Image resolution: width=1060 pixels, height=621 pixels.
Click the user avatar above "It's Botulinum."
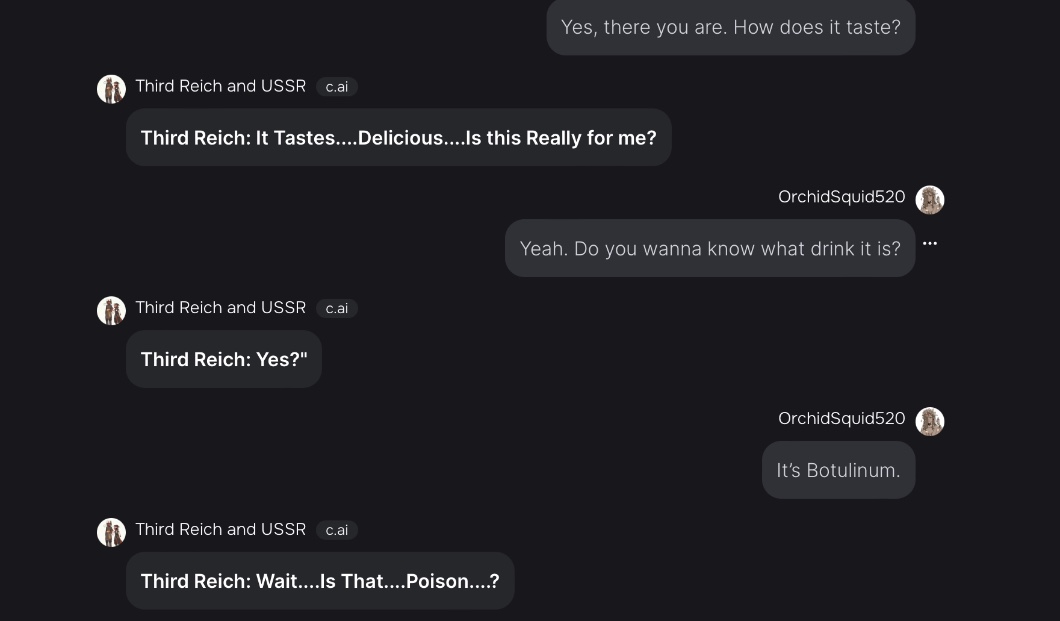(x=930, y=421)
